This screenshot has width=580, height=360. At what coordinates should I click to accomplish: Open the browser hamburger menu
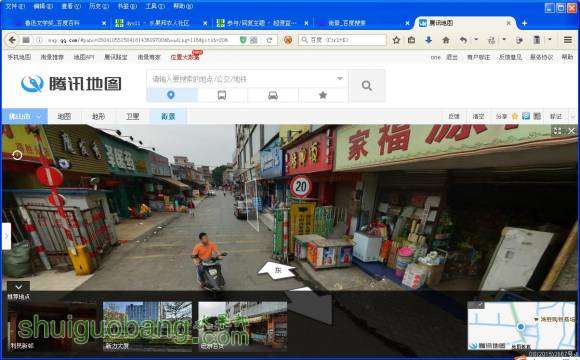pos(568,40)
